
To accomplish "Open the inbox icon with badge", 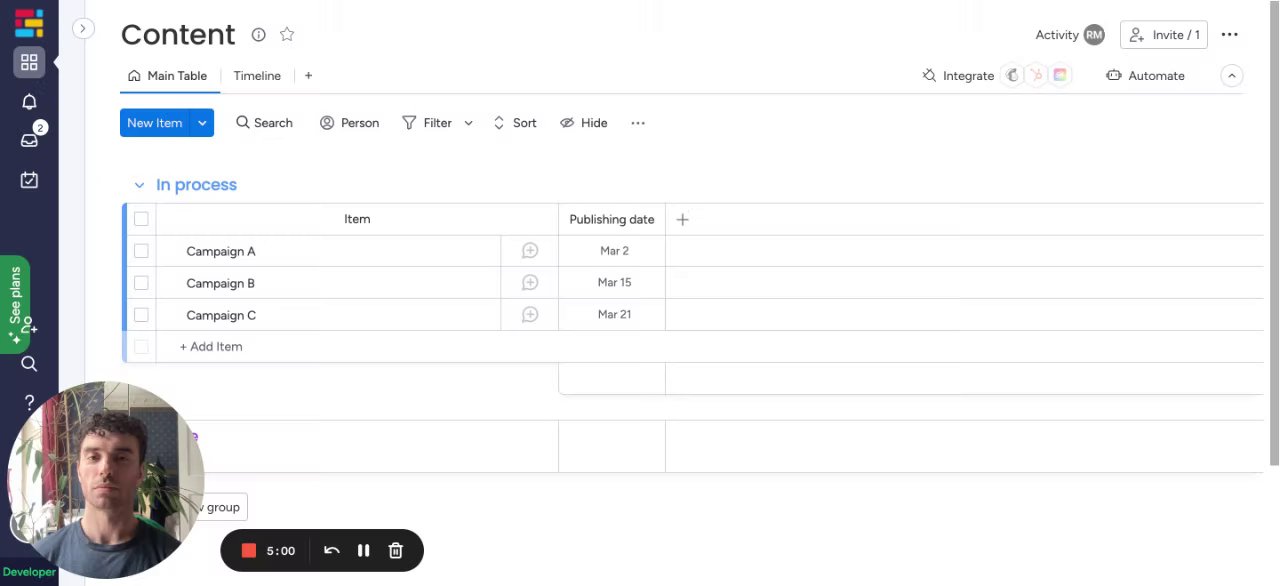I will (x=29, y=140).
